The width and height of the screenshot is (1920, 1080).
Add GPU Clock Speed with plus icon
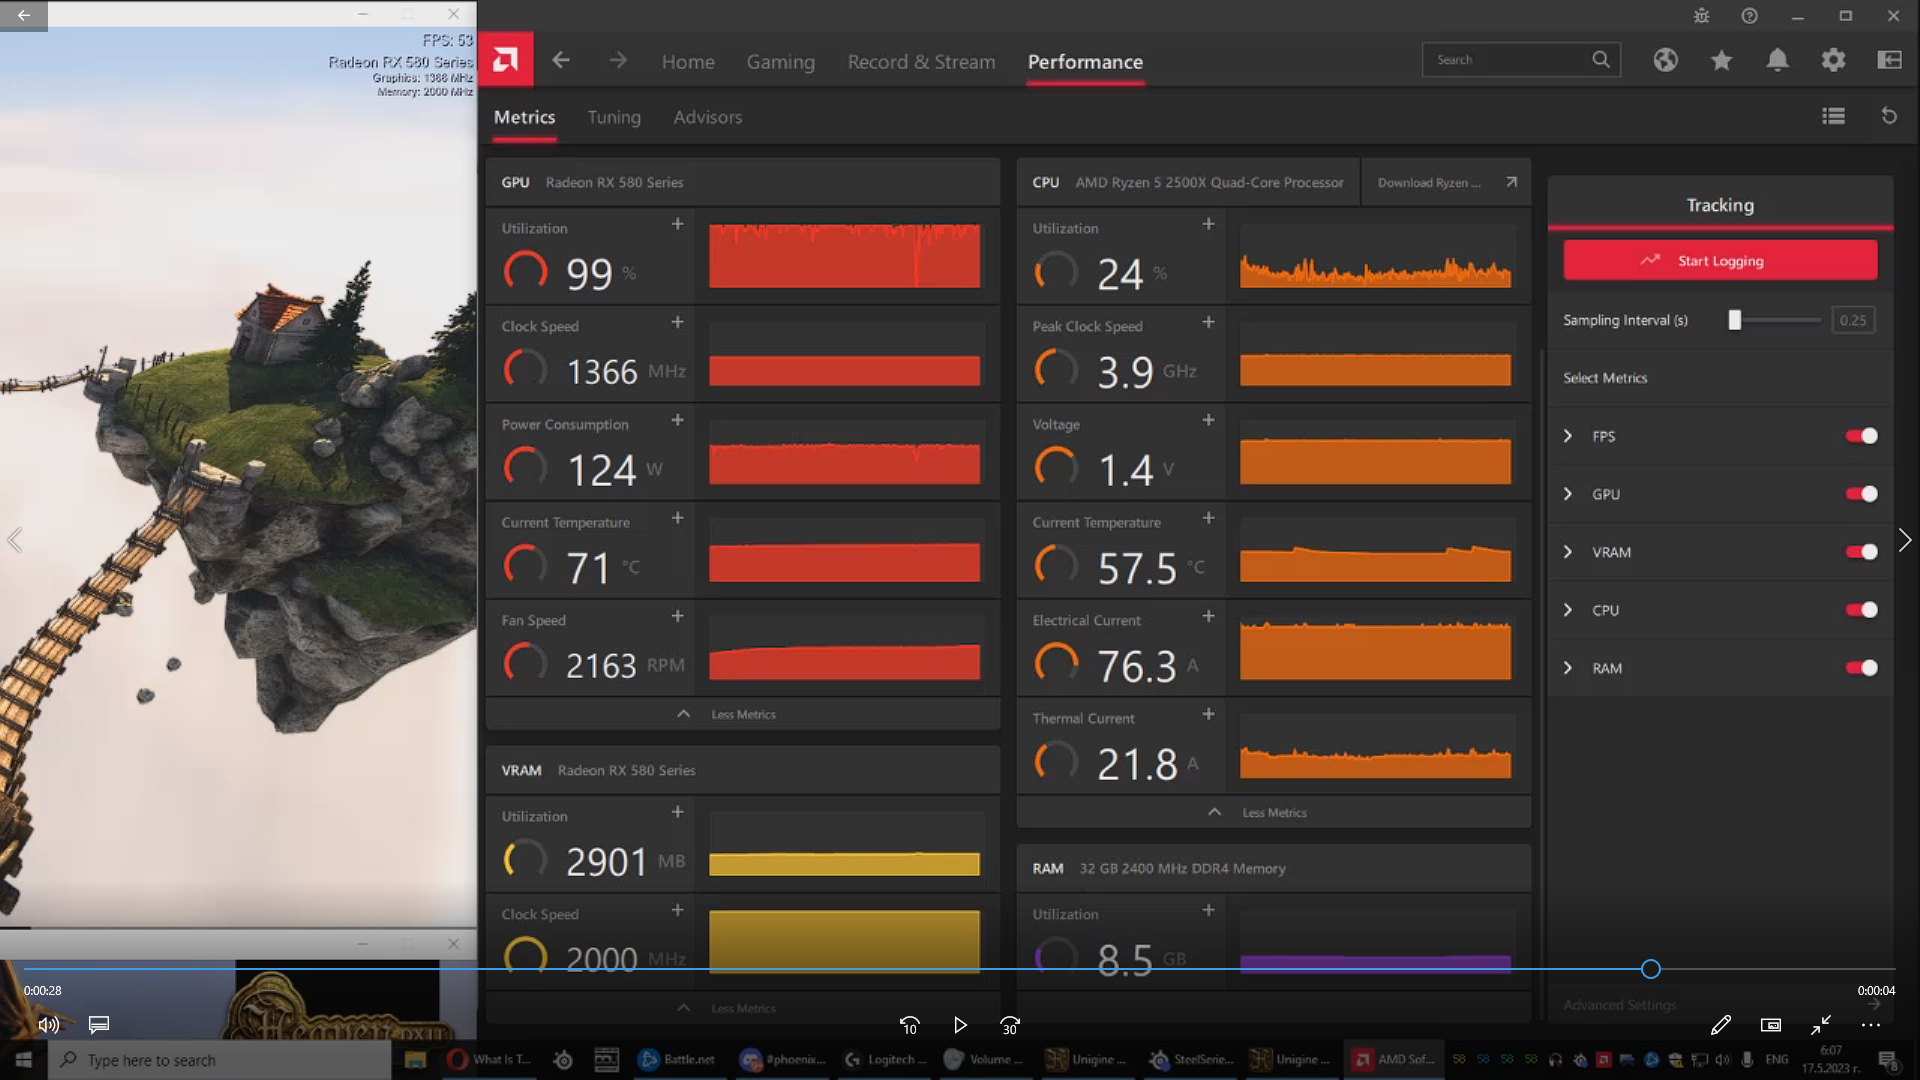click(x=677, y=322)
